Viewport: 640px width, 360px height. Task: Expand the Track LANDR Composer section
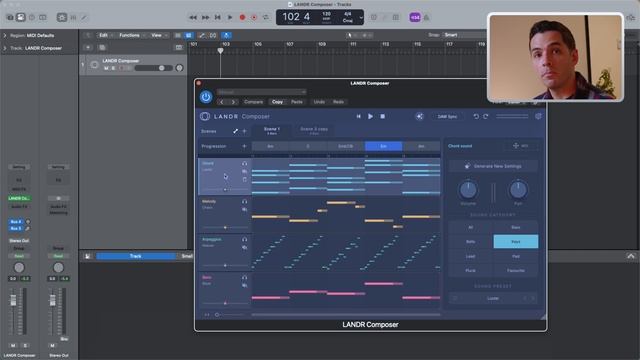pyautogui.click(x=5, y=48)
